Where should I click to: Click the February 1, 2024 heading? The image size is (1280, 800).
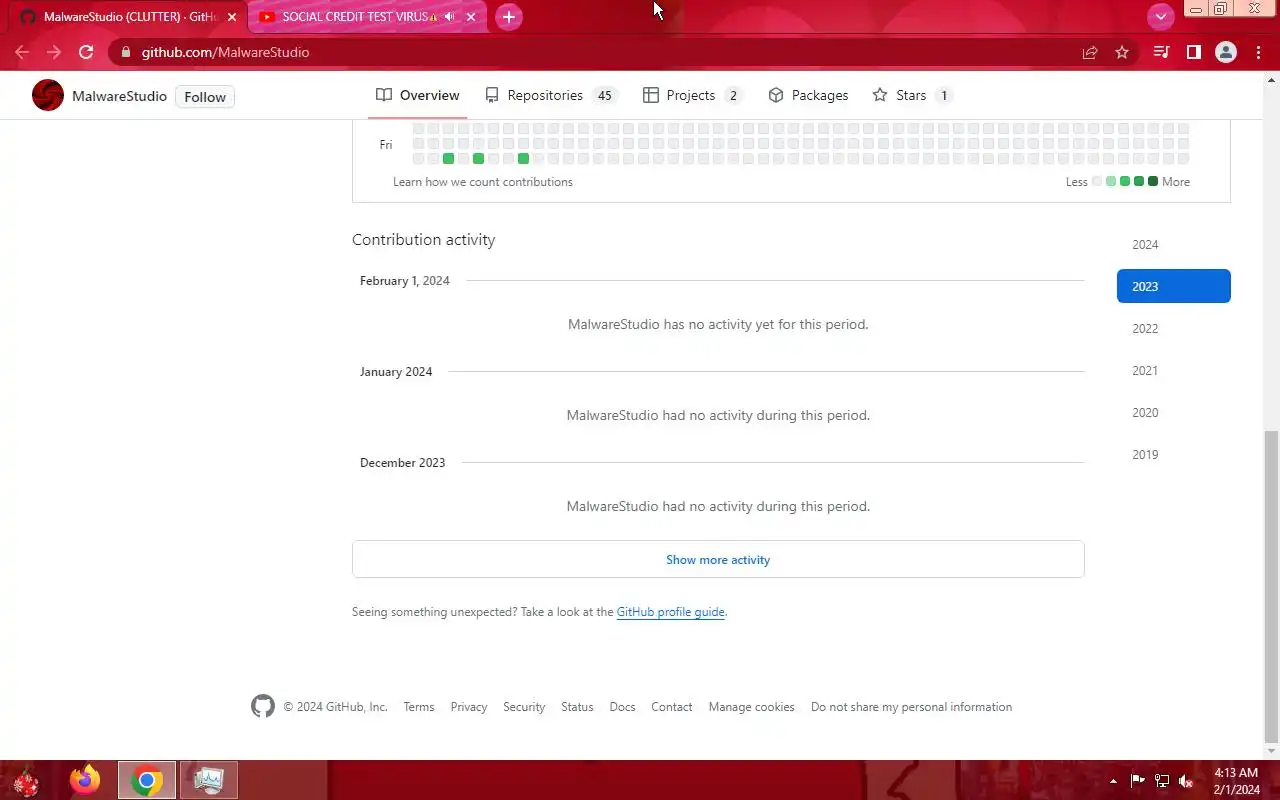[x=405, y=281]
